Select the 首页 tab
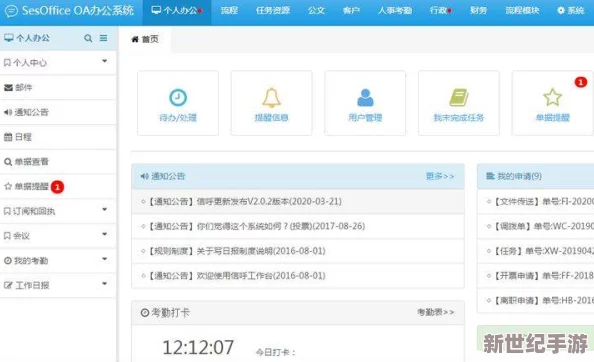594x362 pixels. click(x=145, y=39)
